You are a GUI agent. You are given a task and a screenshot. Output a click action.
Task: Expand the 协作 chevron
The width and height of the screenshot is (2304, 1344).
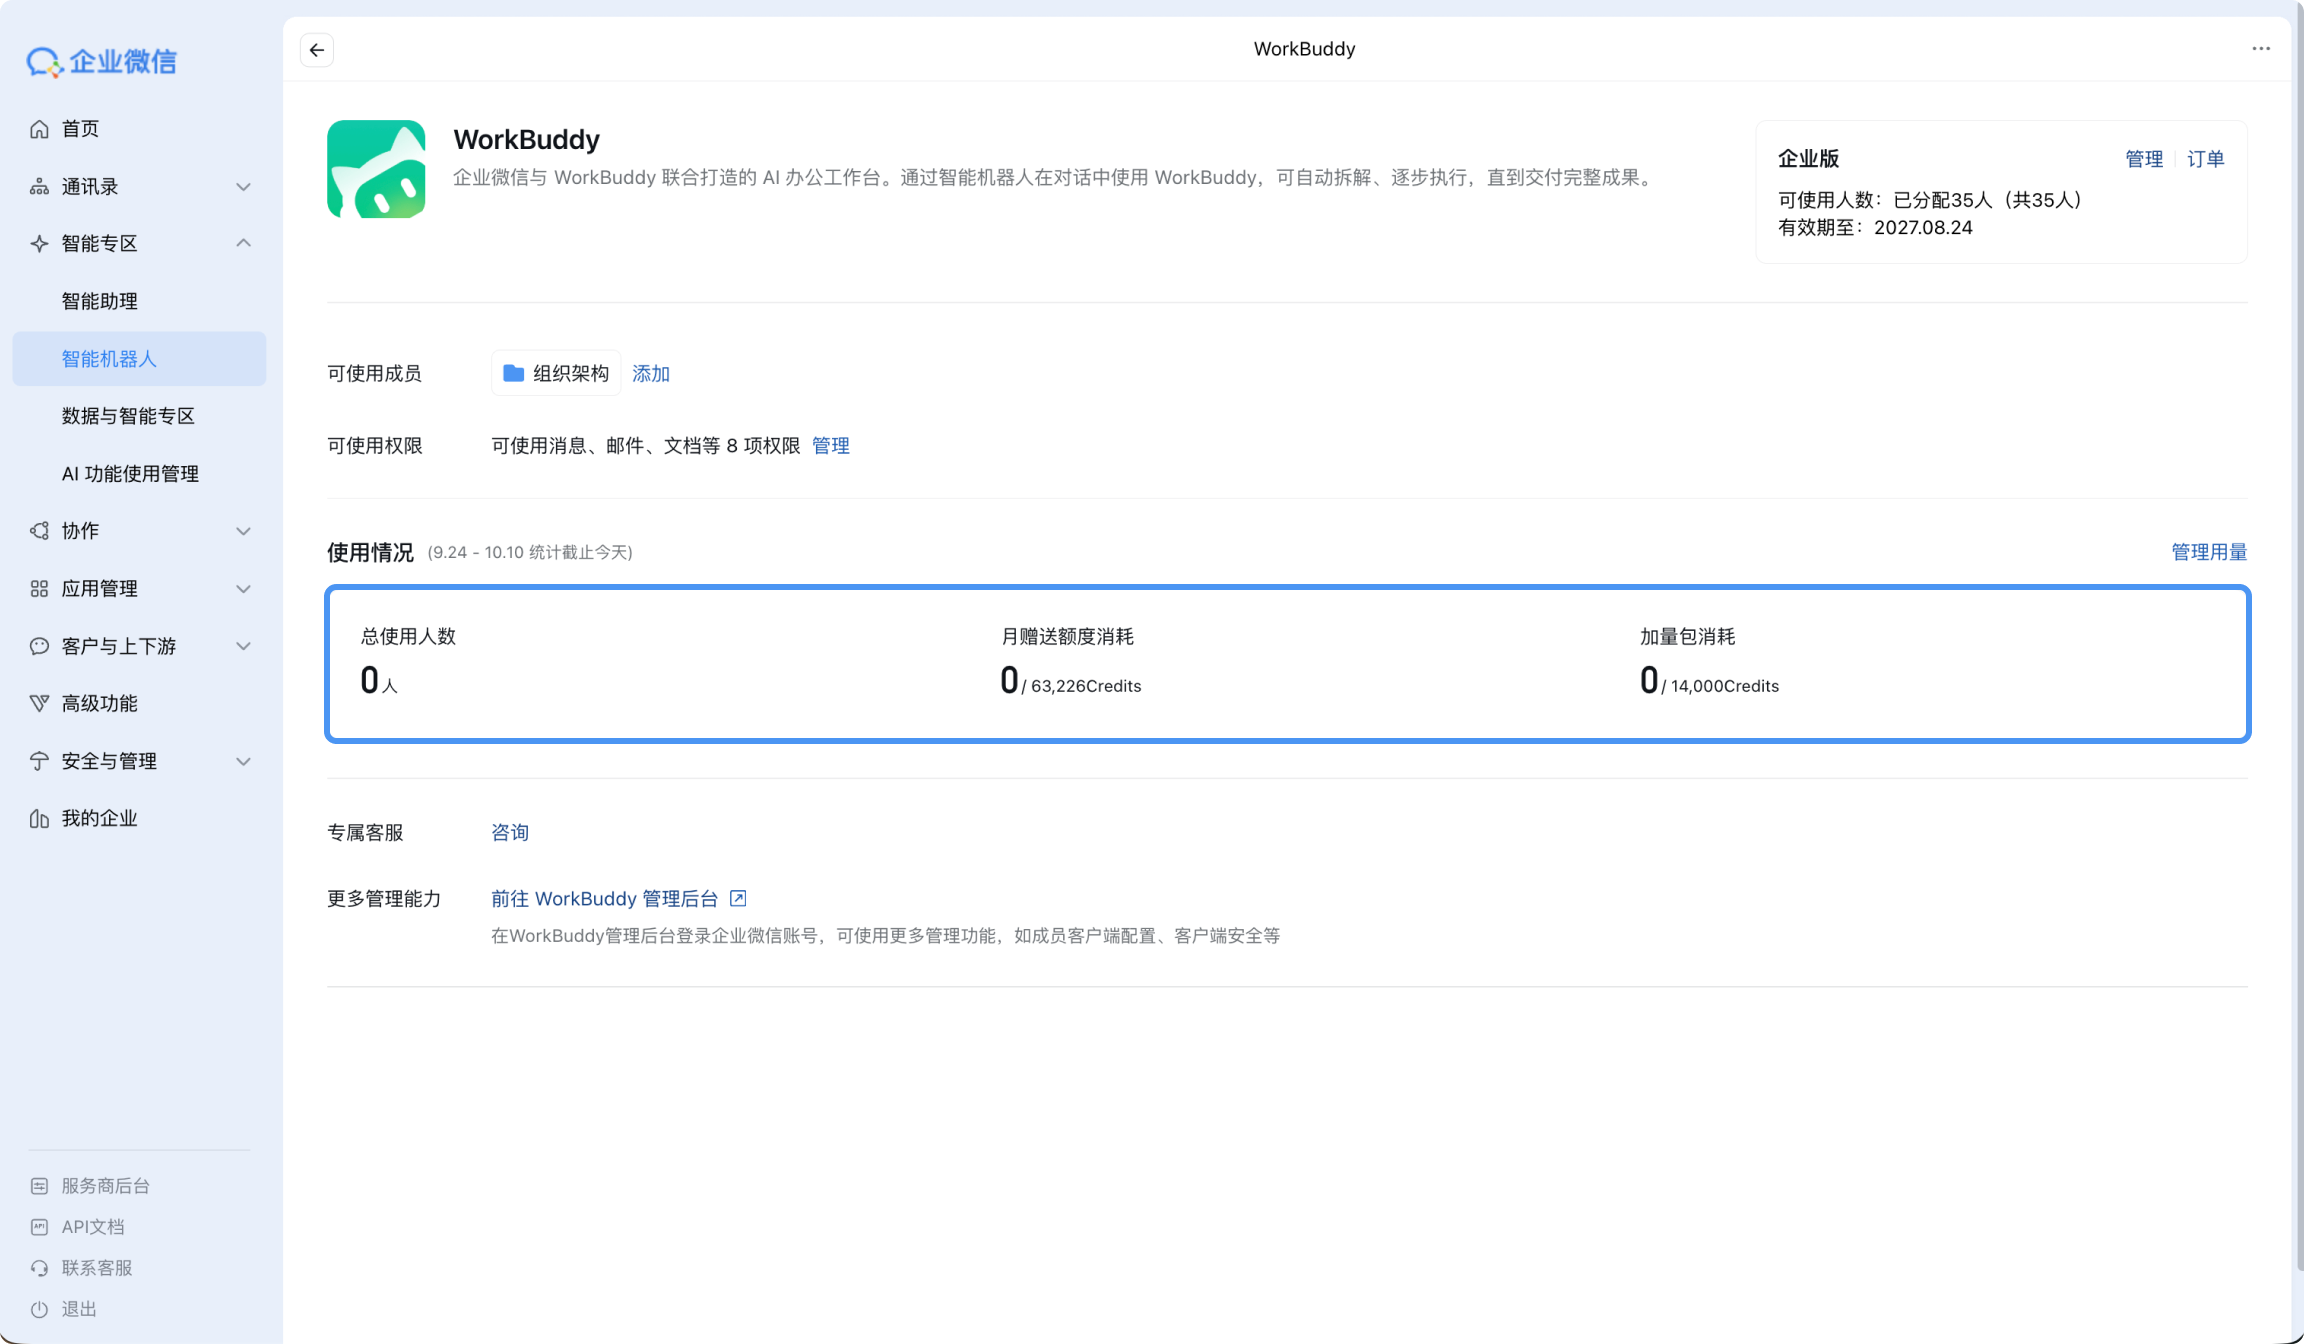[x=243, y=531]
